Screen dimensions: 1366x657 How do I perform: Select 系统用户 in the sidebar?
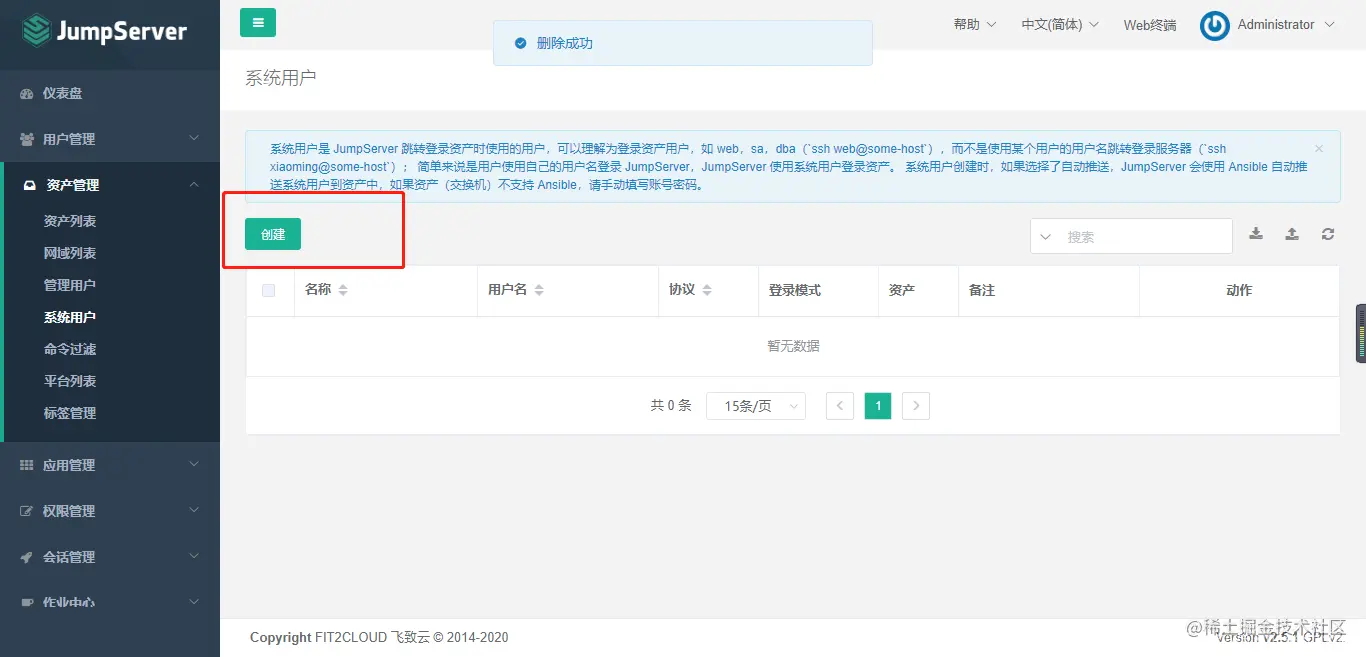70,317
